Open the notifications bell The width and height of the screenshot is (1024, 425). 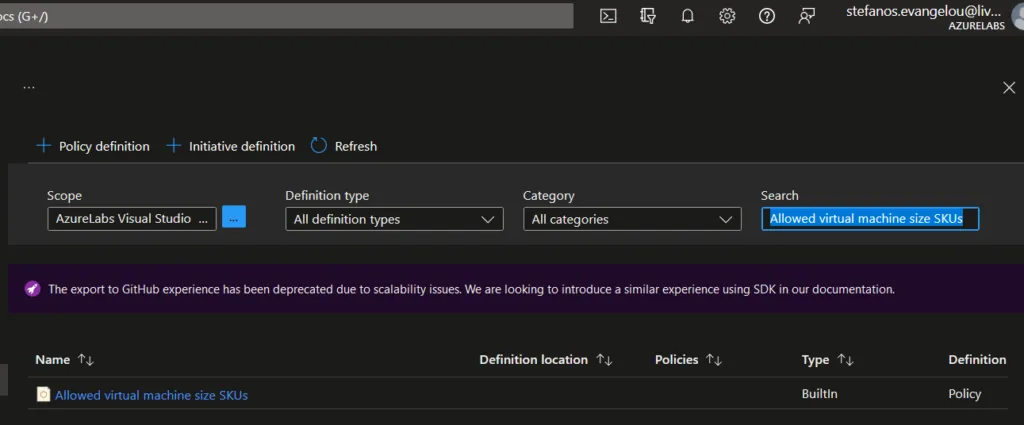[x=687, y=16]
